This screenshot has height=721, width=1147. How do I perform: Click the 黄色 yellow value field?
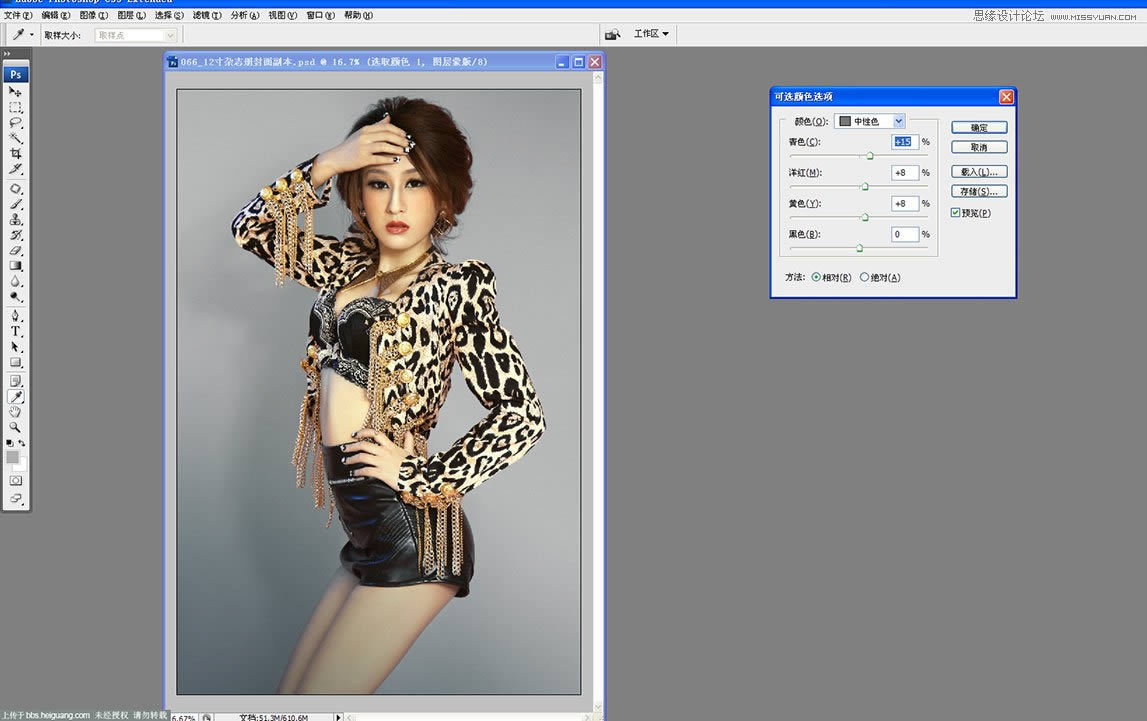click(905, 203)
